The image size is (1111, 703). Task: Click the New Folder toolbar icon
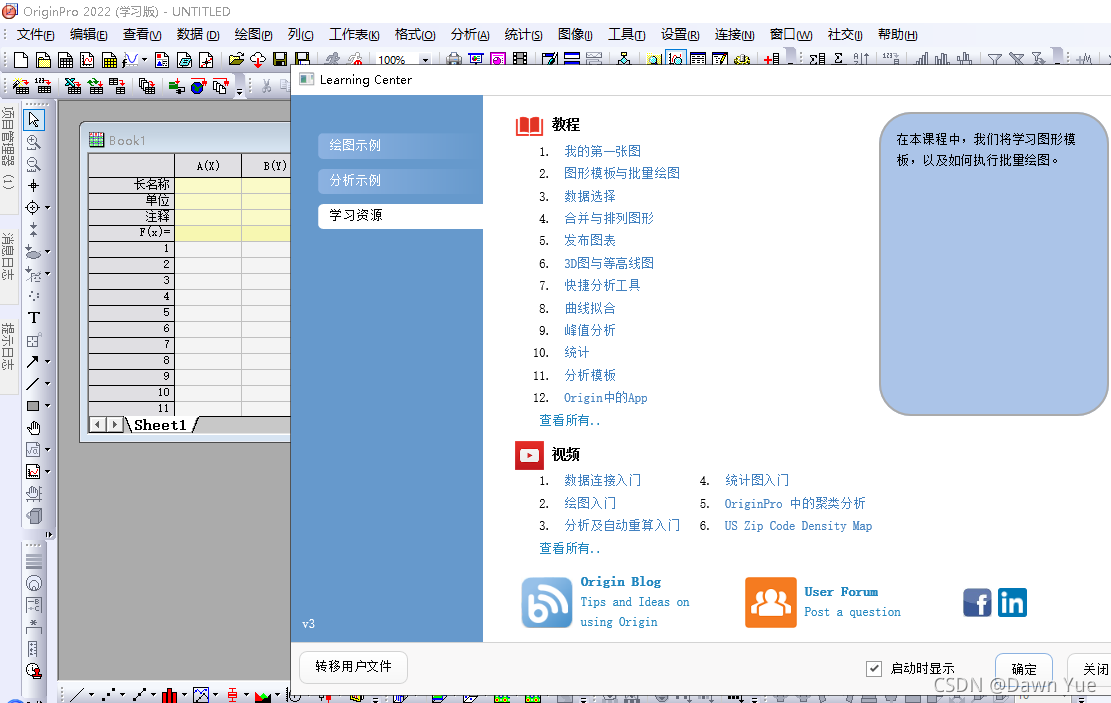tap(43, 60)
